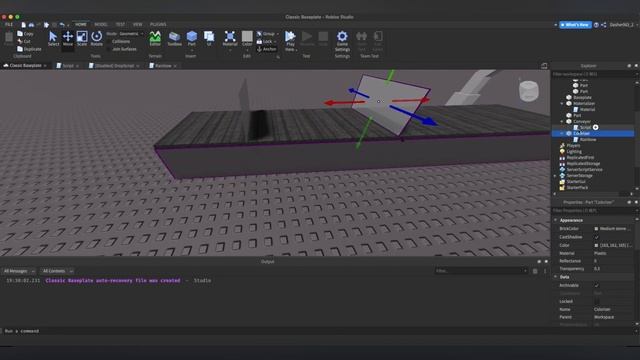Image resolution: width=640 pixels, height=360 pixels.
Task: Collapse the Data properties section
Action: click(556, 277)
